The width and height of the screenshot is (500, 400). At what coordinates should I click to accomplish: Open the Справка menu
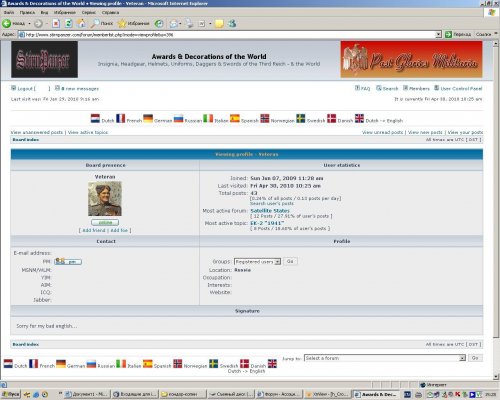[x=110, y=12]
